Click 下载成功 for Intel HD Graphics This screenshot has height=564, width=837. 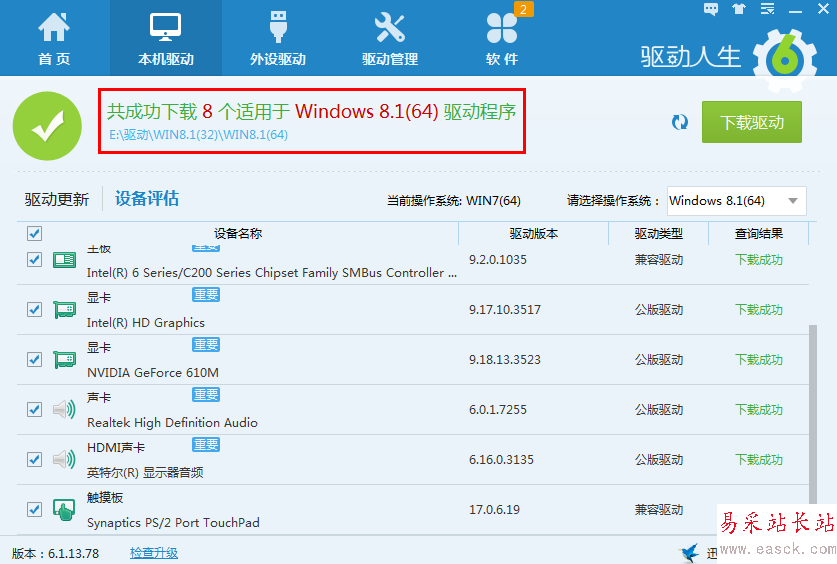tap(759, 309)
